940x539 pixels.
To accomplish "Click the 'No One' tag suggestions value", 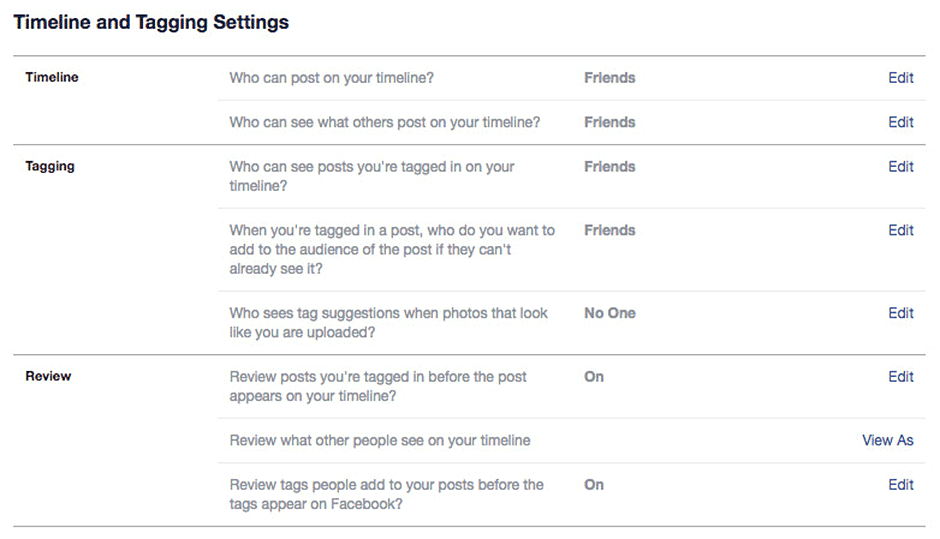I will (x=610, y=313).
